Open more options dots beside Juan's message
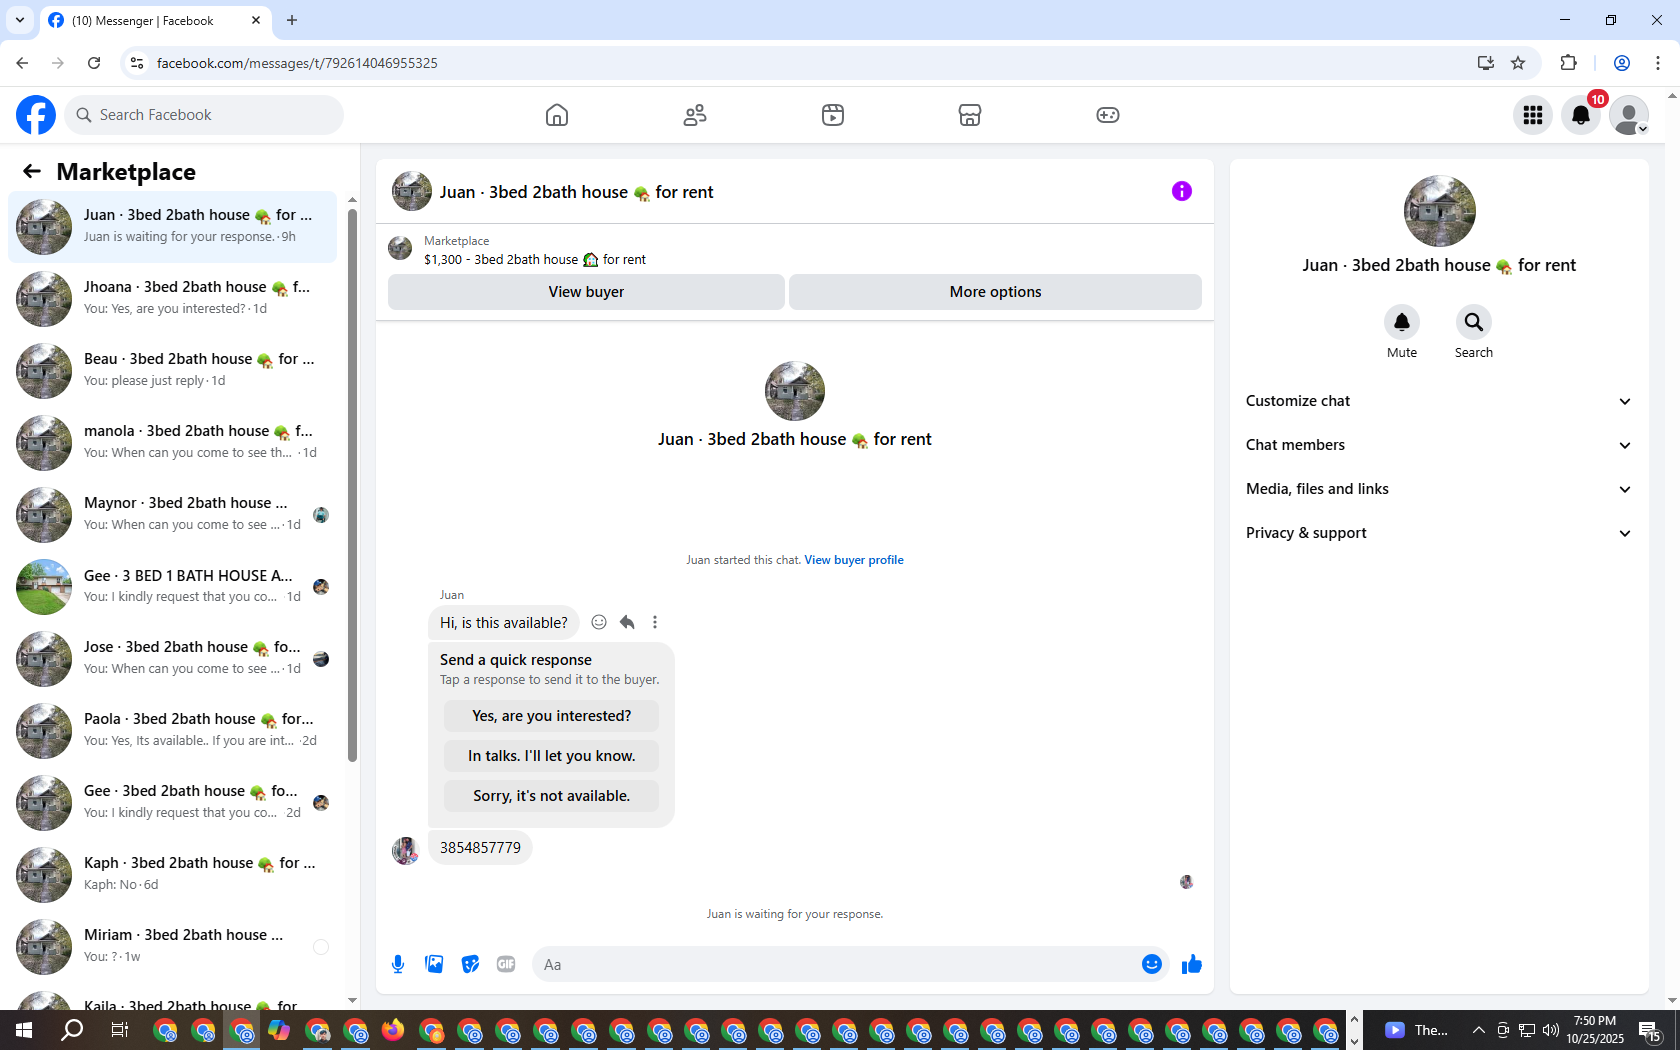Screen dimensions: 1680x1050 coord(655,622)
